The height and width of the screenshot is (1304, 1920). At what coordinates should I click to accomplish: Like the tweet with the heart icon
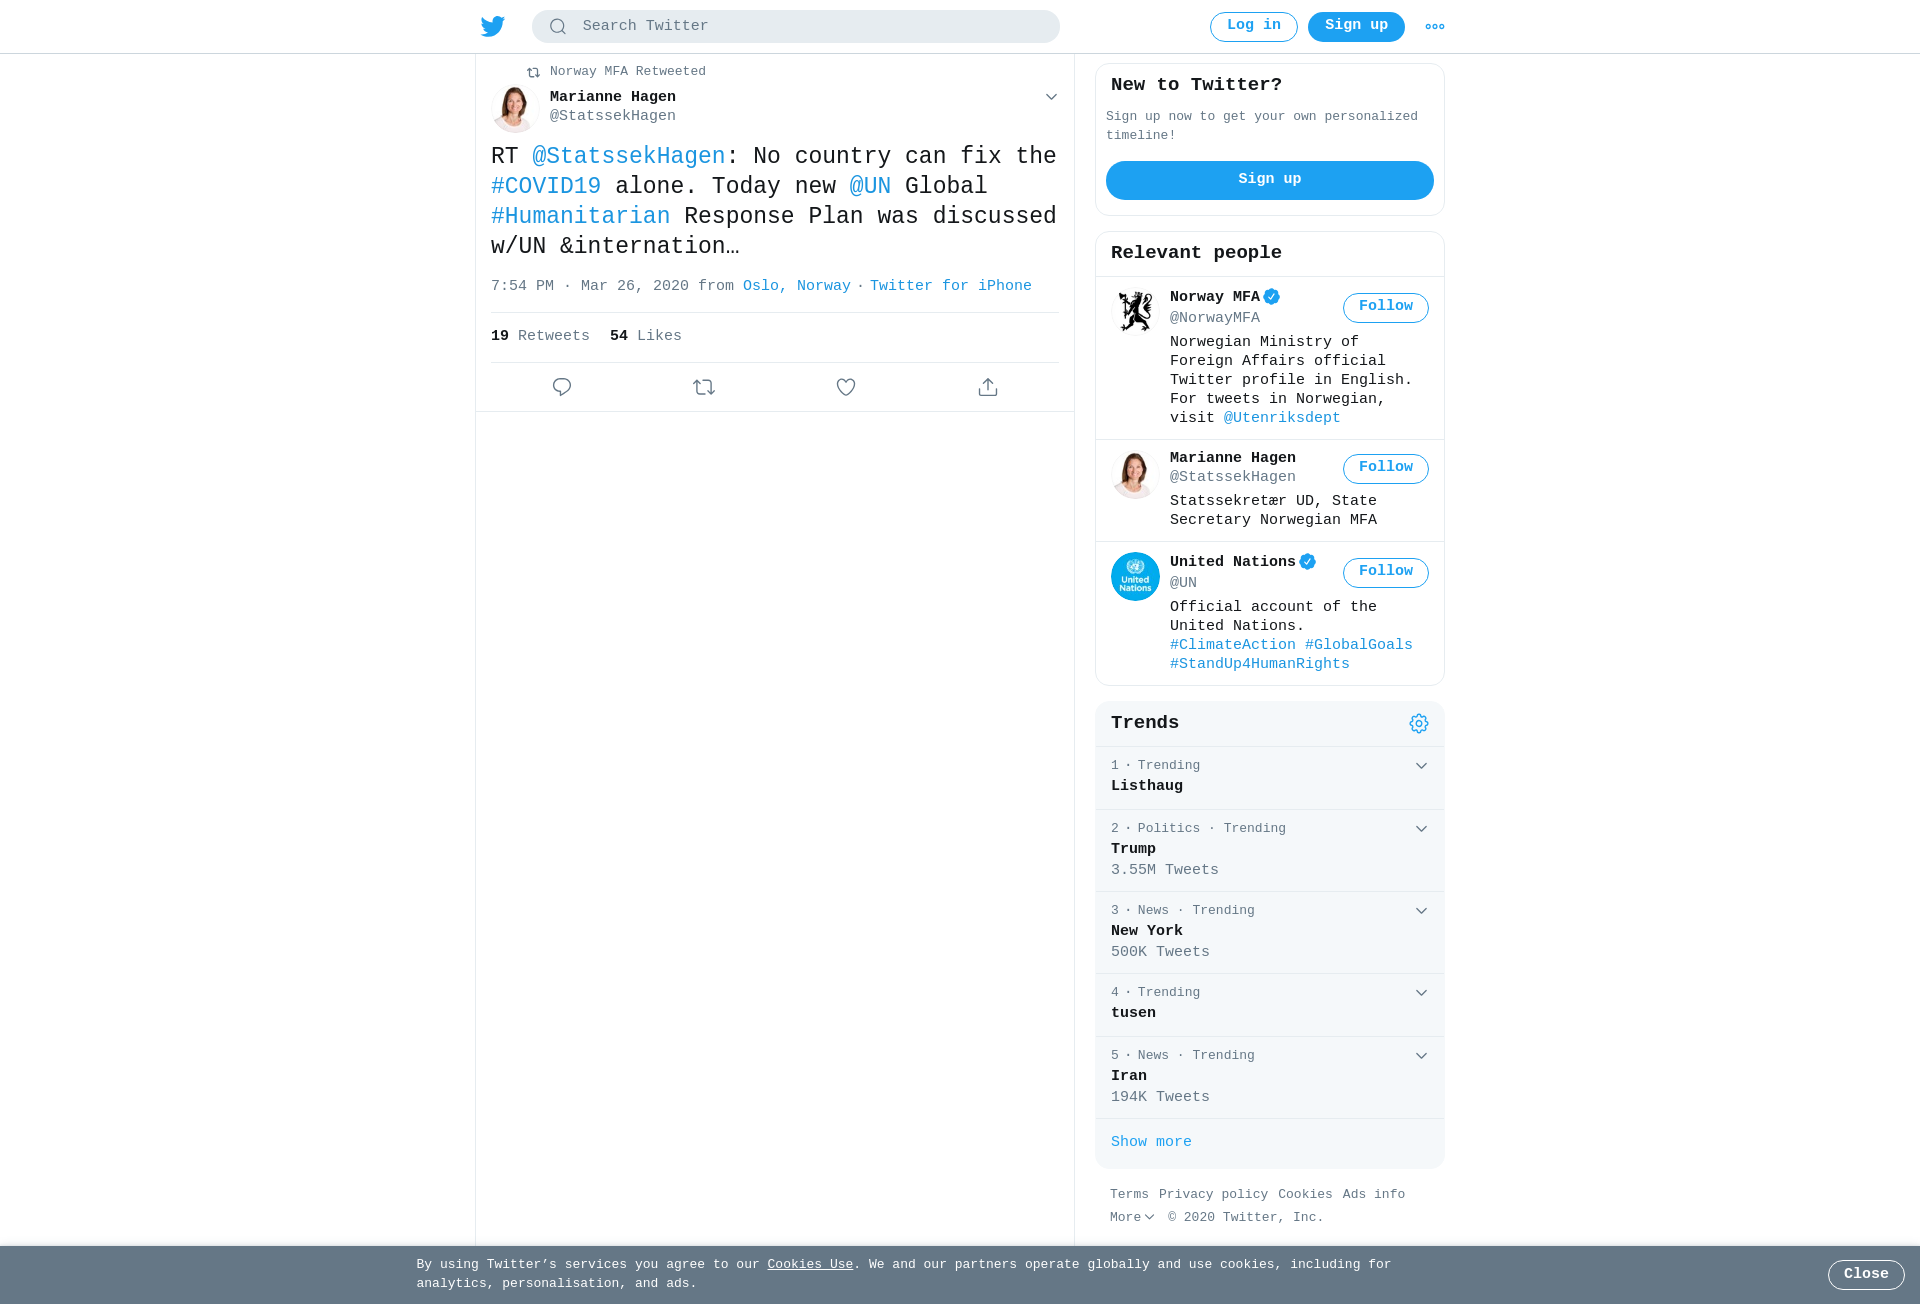[x=846, y=387]
